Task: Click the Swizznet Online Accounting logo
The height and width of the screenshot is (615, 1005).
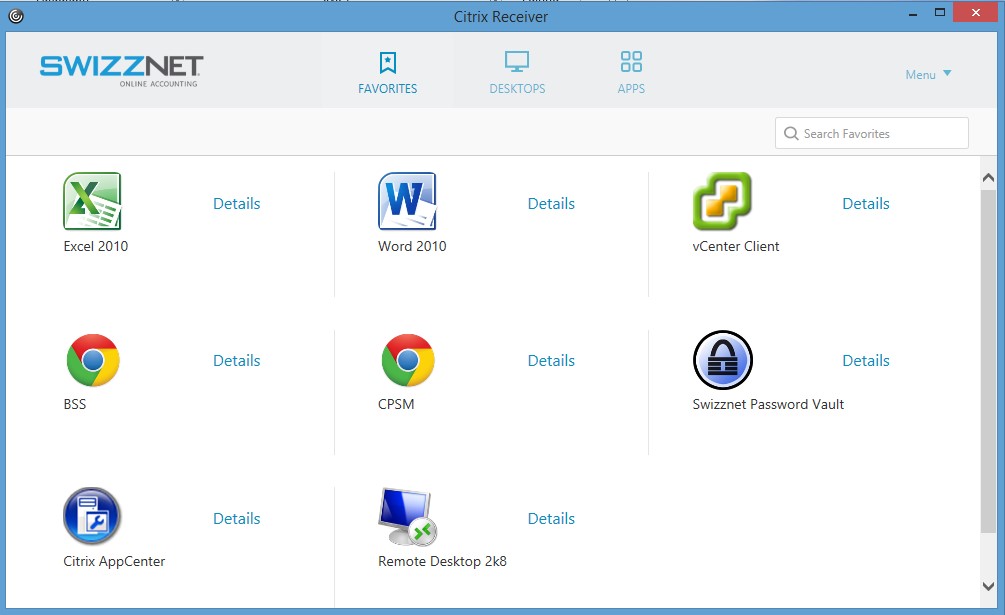Action: 121,70
